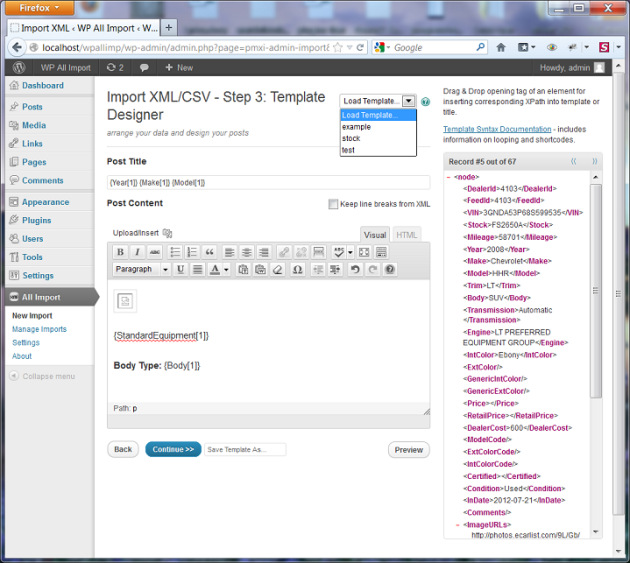Collapse the node element in XML tree
The height and width of the screenshot is (563, 630).
449,177
